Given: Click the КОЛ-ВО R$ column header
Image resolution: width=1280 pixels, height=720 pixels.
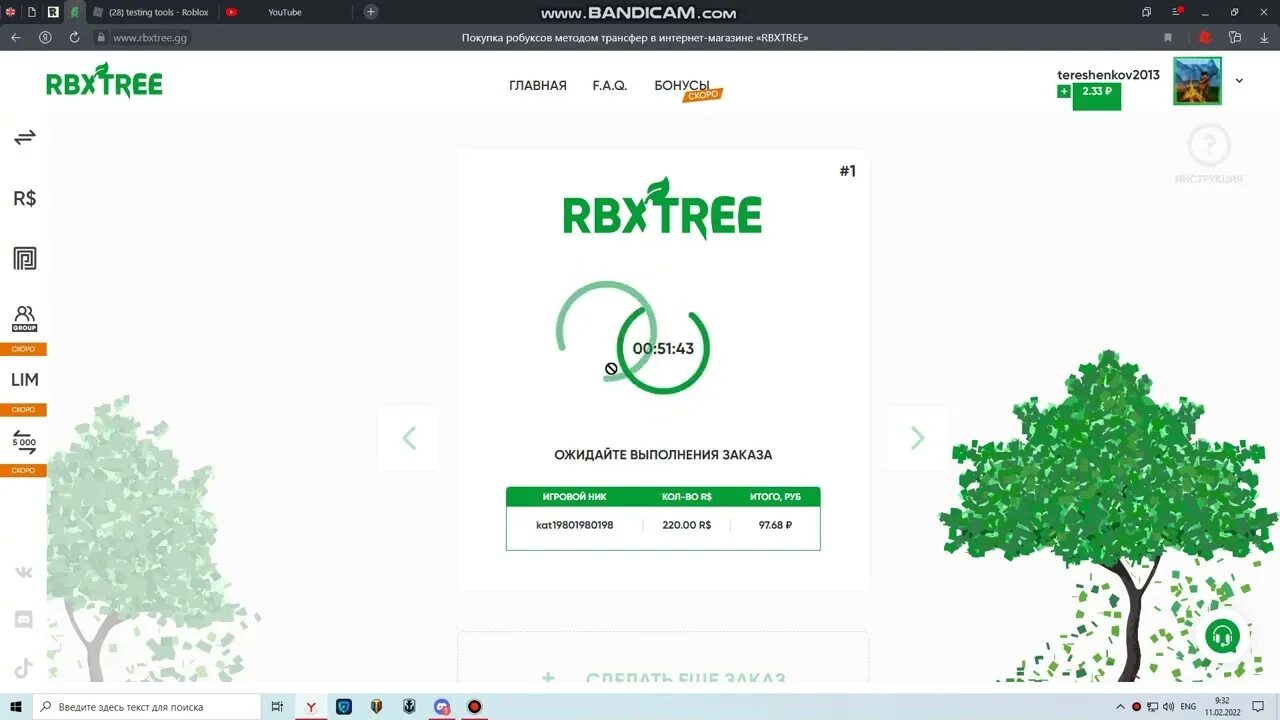Looking at the screenshot, I should pos(687,496).
